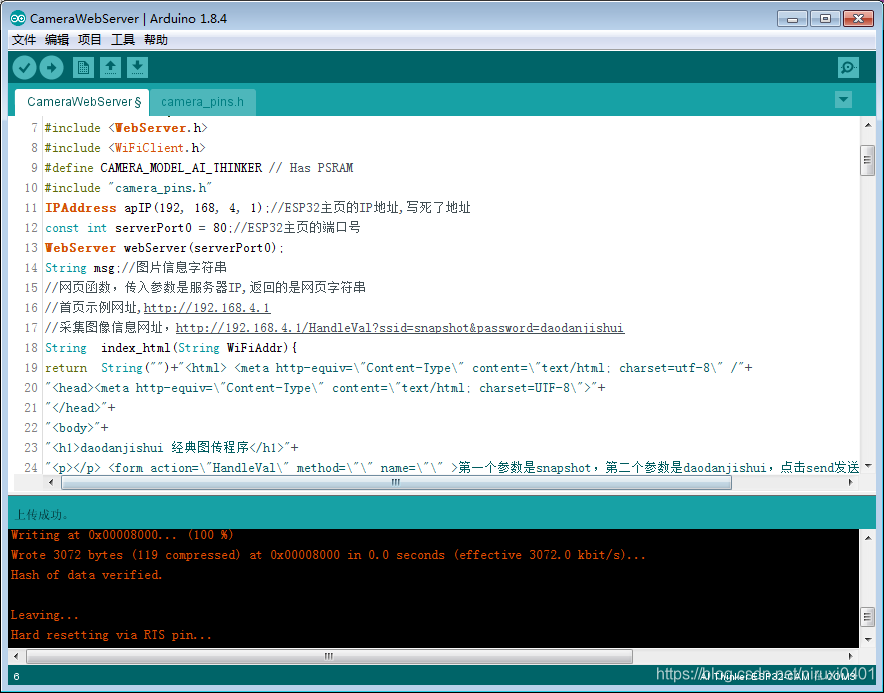The height and width of the screenshot is (693, 884).
Task: Click 'Hash of data verified.' console line
Action: point(86,575)
